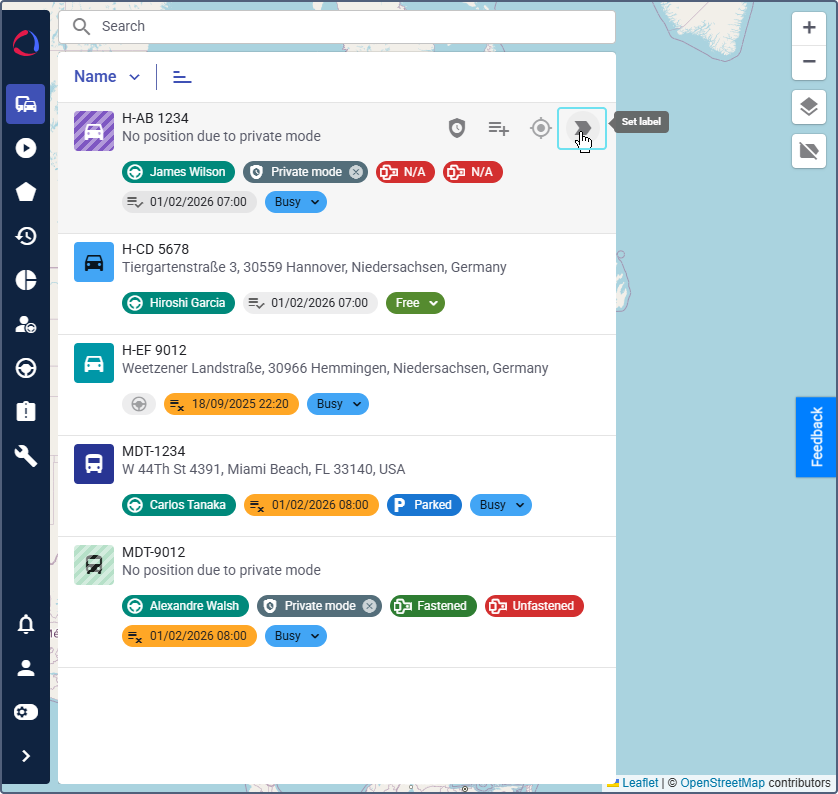838x794 pixels.
Task: Open the Leaflet link
Action: coord(640,783)
